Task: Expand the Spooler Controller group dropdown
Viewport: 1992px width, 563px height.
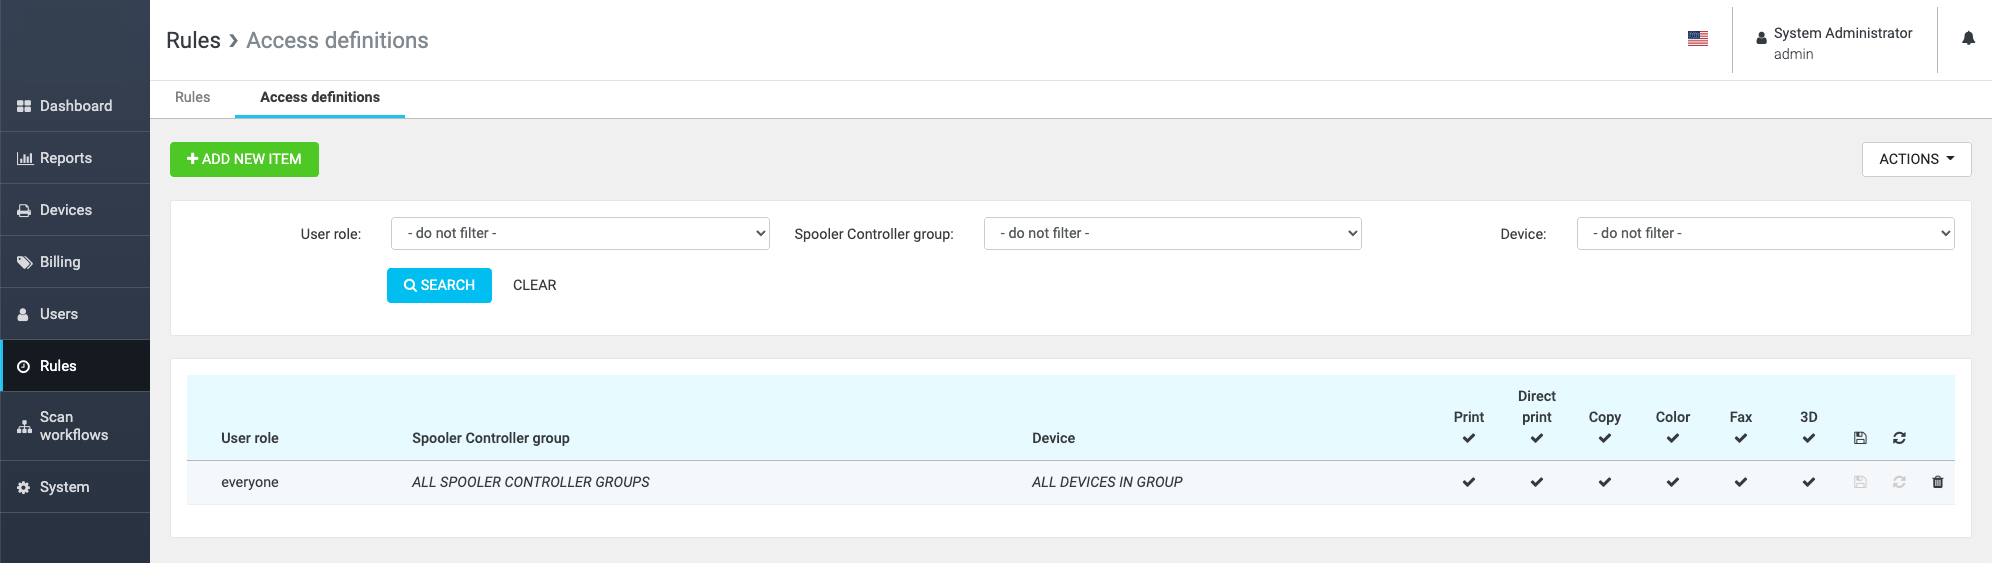Action: pos(1172,233)
